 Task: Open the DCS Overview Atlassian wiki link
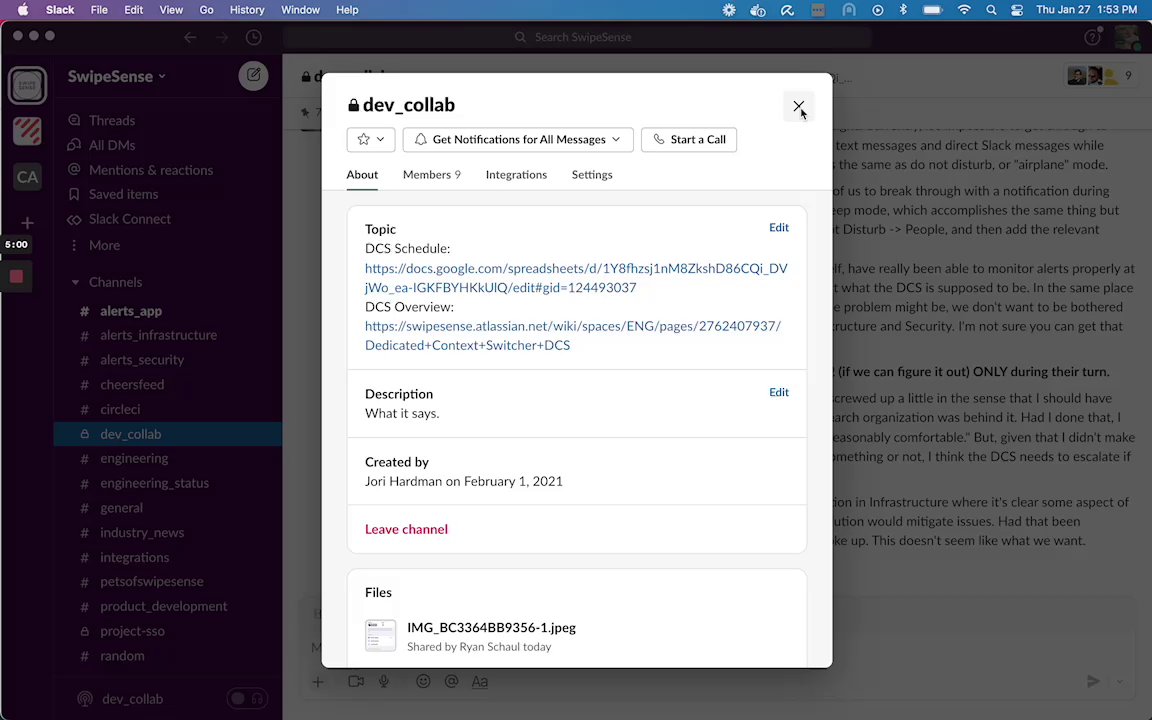point(573,335)
